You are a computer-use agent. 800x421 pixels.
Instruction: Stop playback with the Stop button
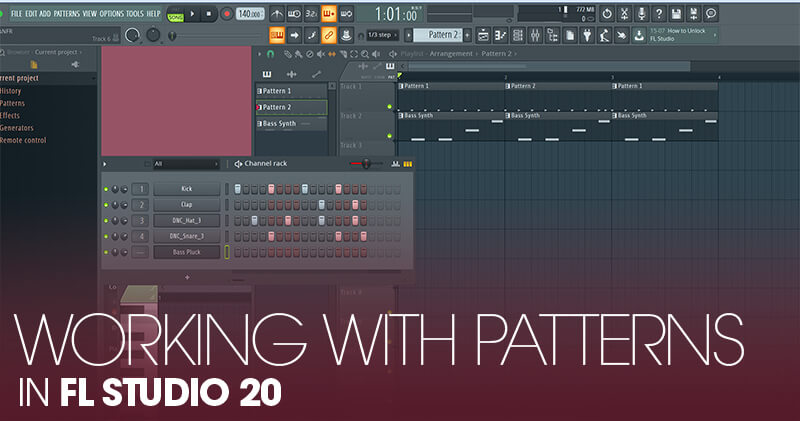click(209, 14)
